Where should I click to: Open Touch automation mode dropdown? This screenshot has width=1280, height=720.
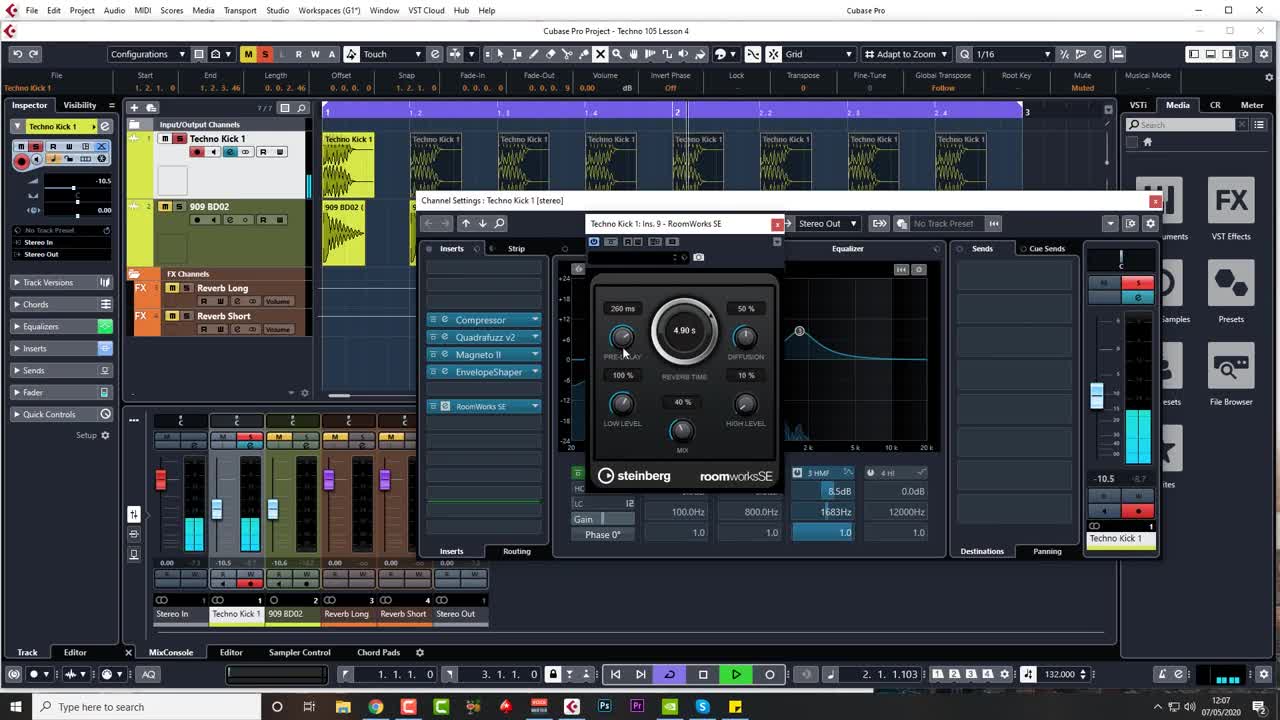(392, 54)
